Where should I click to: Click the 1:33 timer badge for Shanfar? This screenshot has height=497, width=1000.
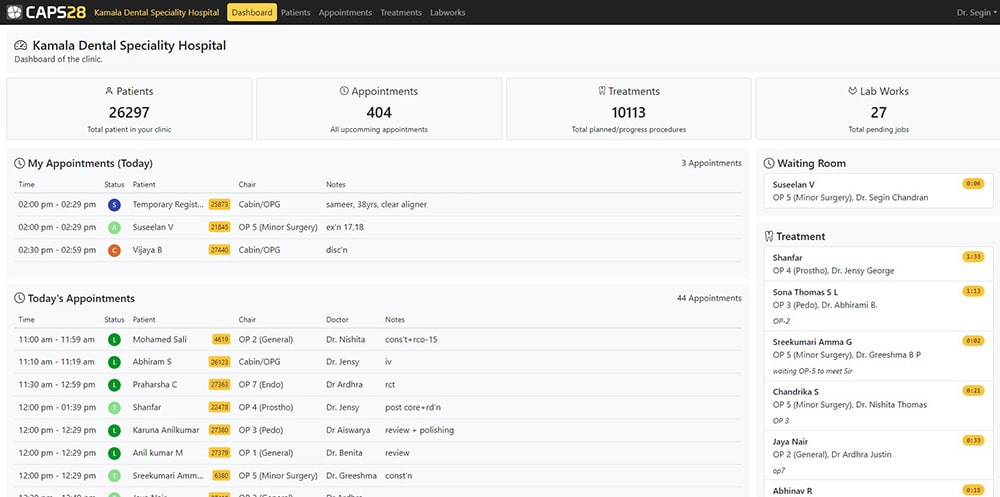point(972,257)
